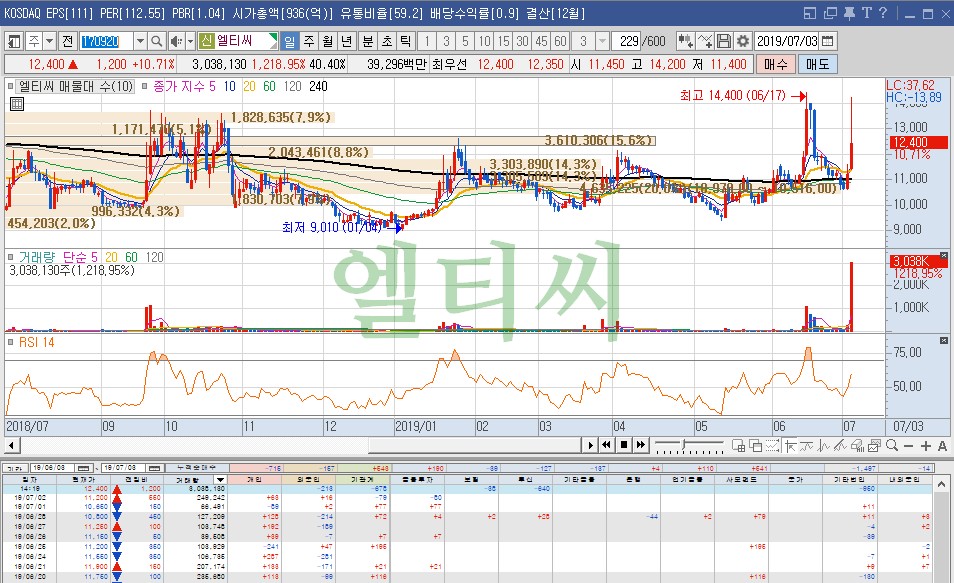Click the 229 bar count field
The image size is (954, 583).
pos(628,41)
